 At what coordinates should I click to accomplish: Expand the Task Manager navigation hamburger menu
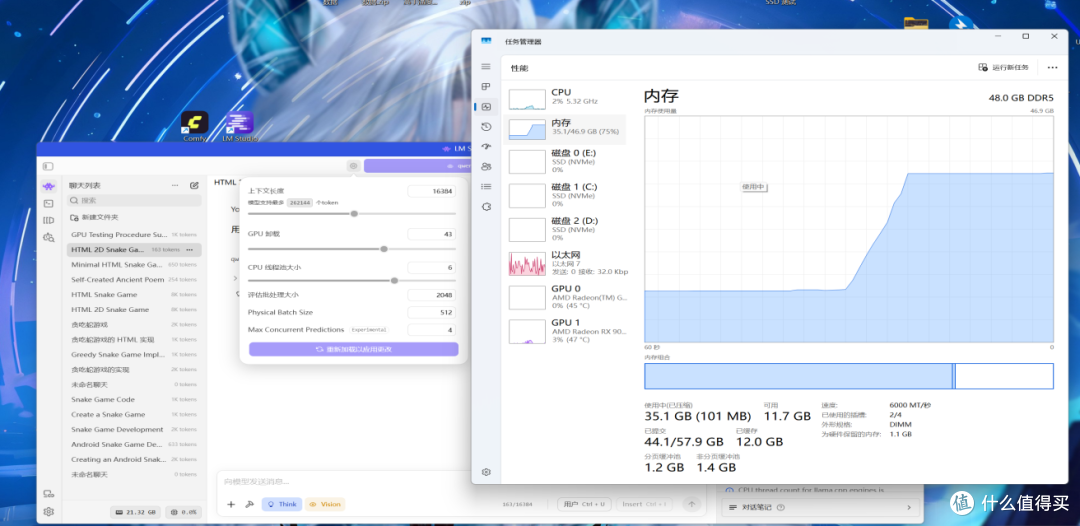[x=486, y=66]
